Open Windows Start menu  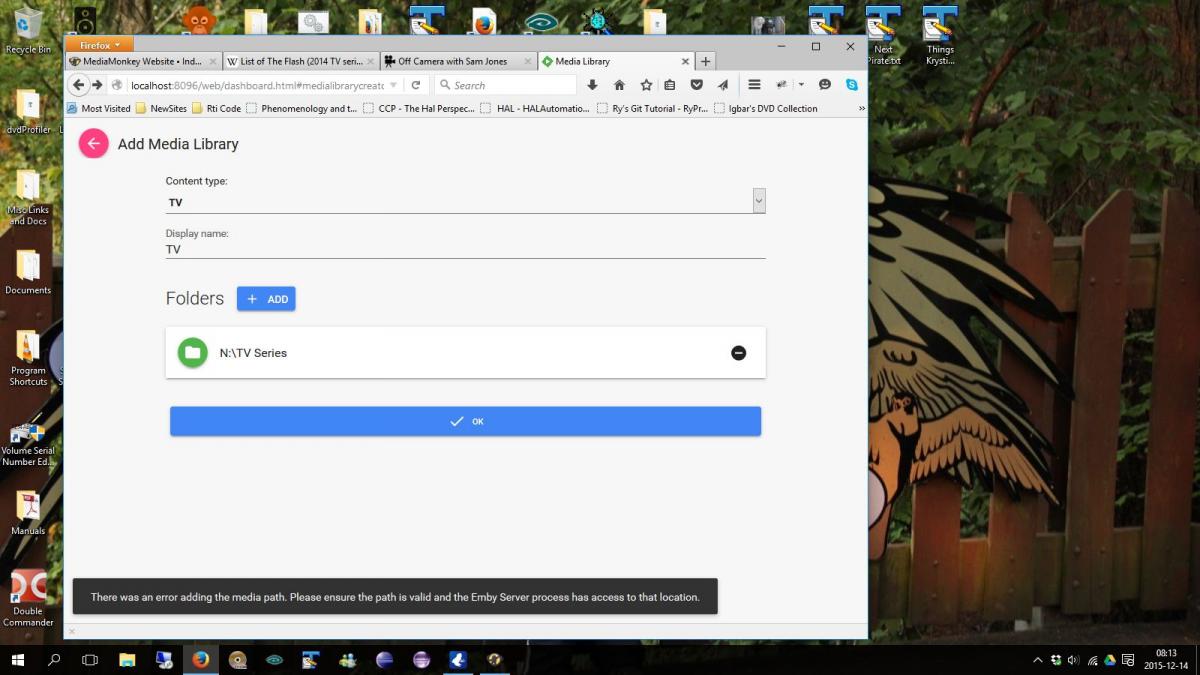(18, 660)
